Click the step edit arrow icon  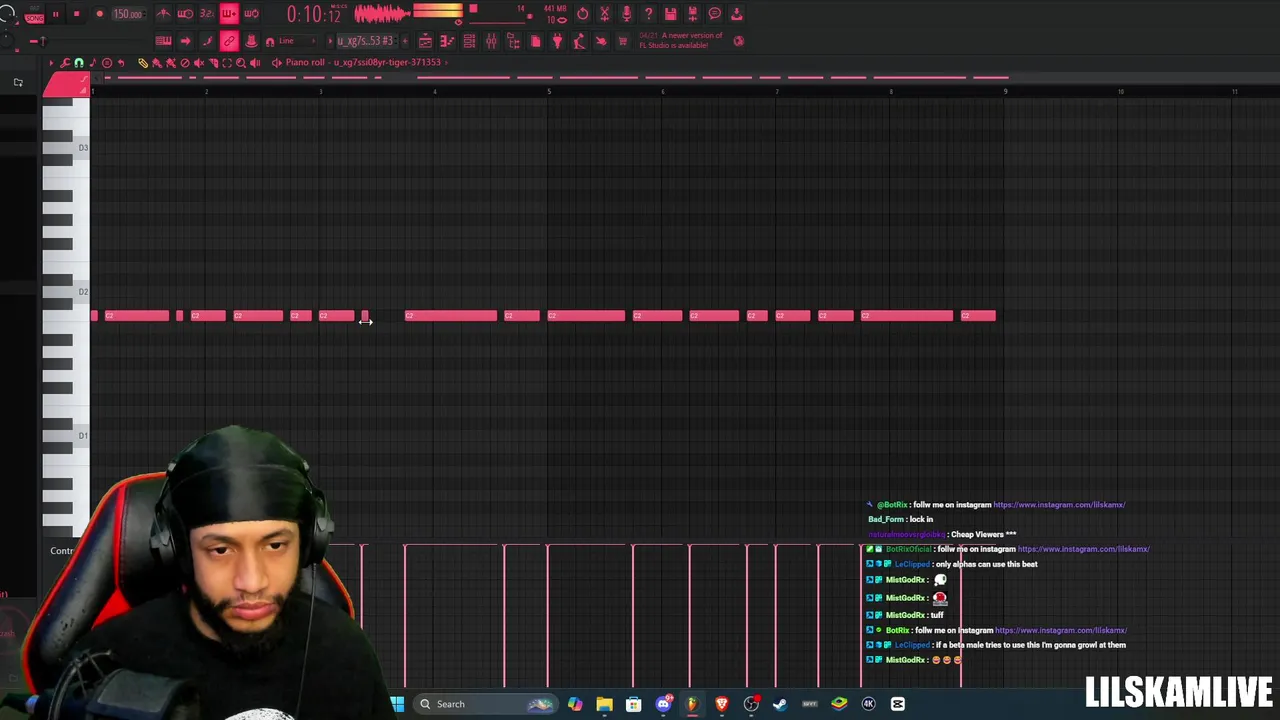(185, 41)
